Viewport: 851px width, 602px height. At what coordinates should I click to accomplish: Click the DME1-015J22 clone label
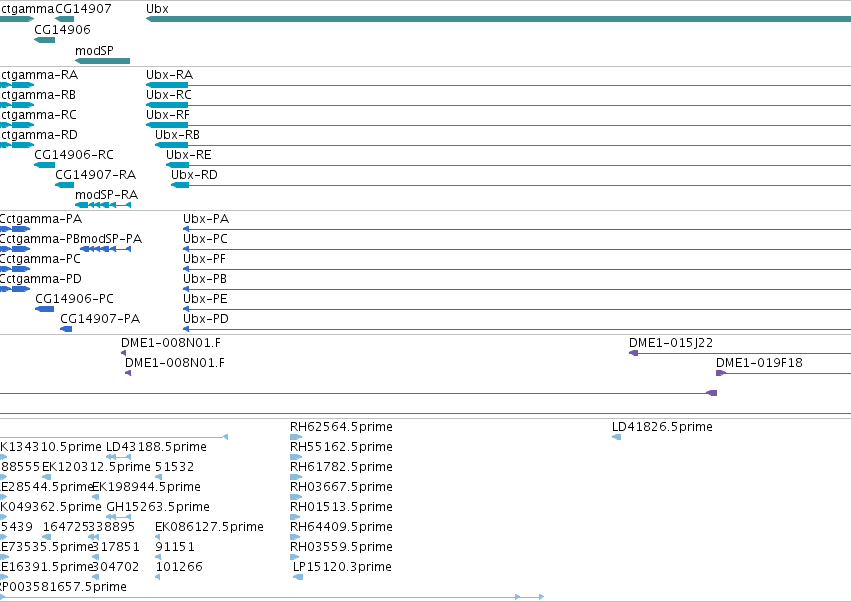[671, 343]
